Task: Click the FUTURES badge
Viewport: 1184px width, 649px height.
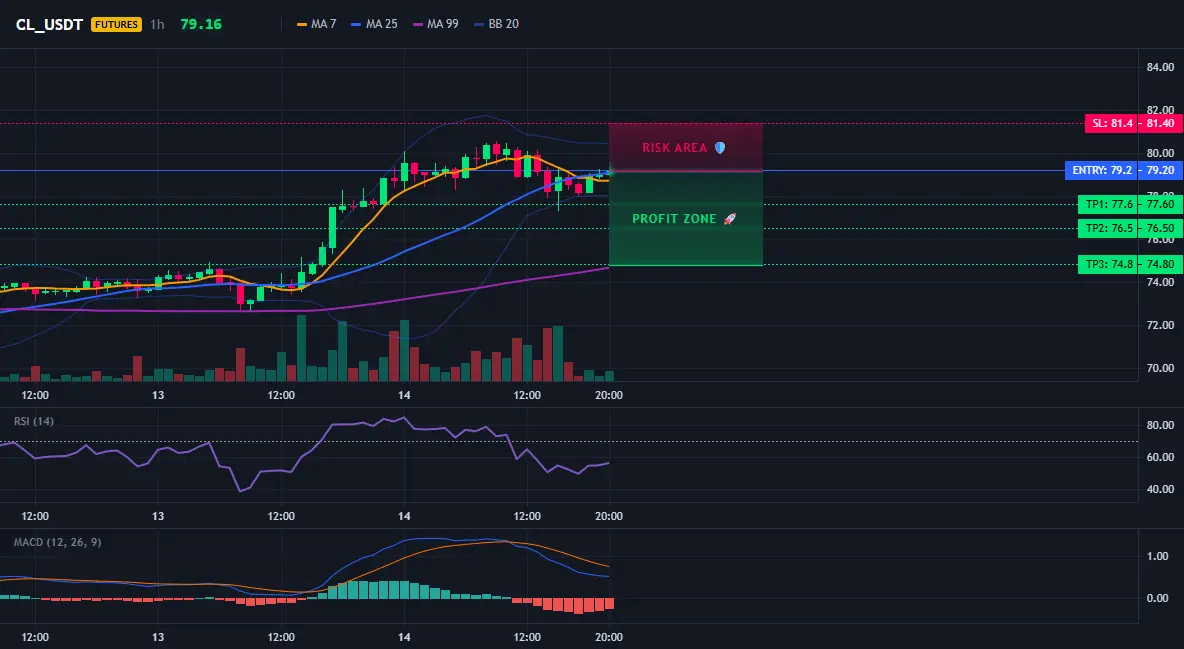Action: tap(116, 24)
